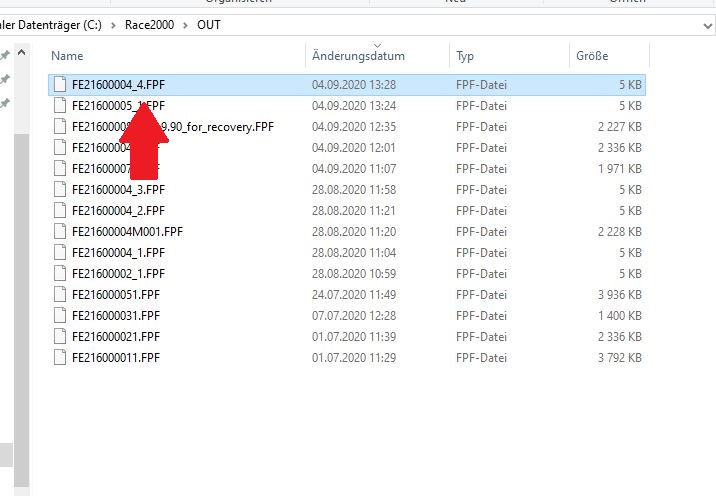716x496 pixels.
Task: Click the 04.09.2020 12:01 date cell
Action: [x=353, y=148]
